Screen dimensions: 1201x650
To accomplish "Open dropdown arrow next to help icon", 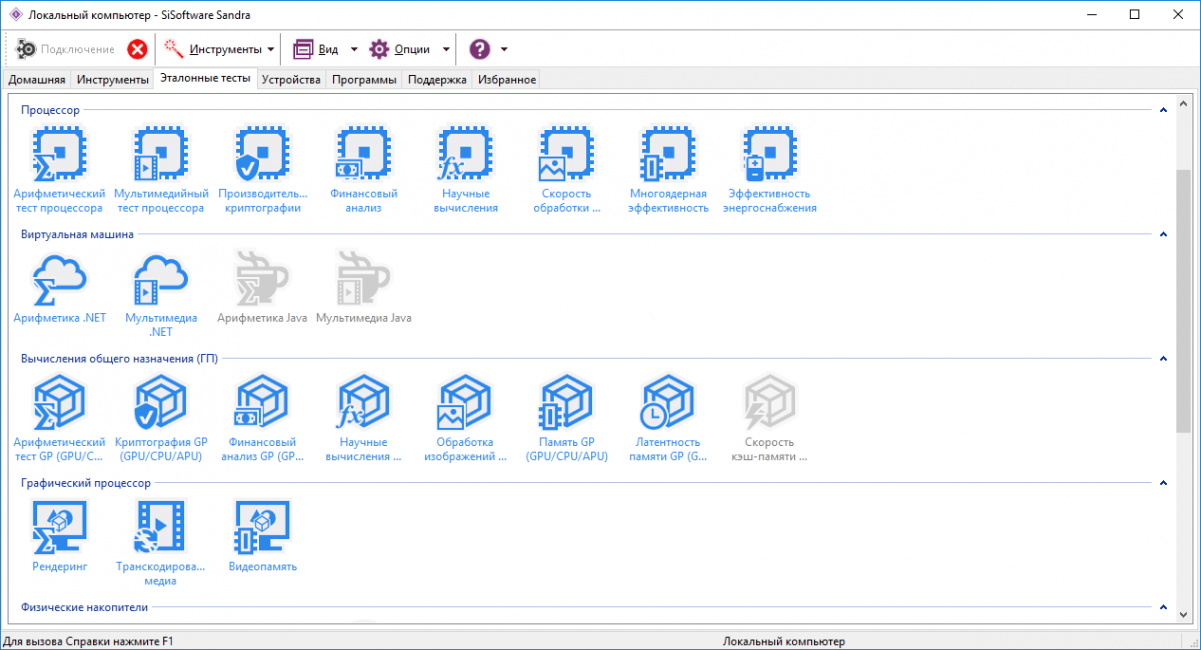I will tap(504, 49).
